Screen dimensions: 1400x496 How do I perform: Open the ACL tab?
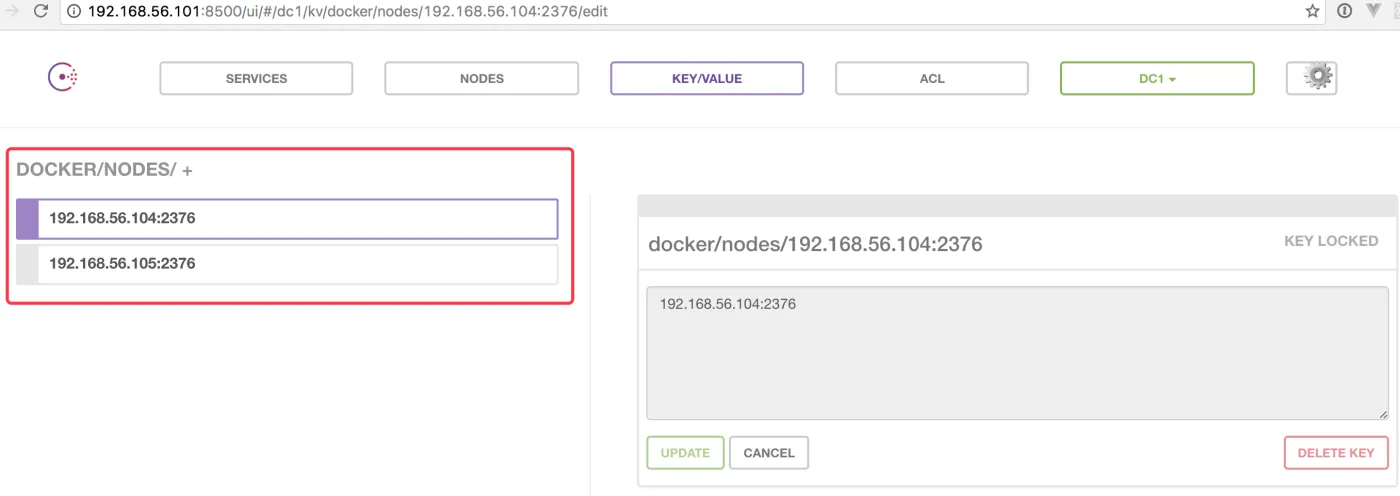click(x=932, y=78)
